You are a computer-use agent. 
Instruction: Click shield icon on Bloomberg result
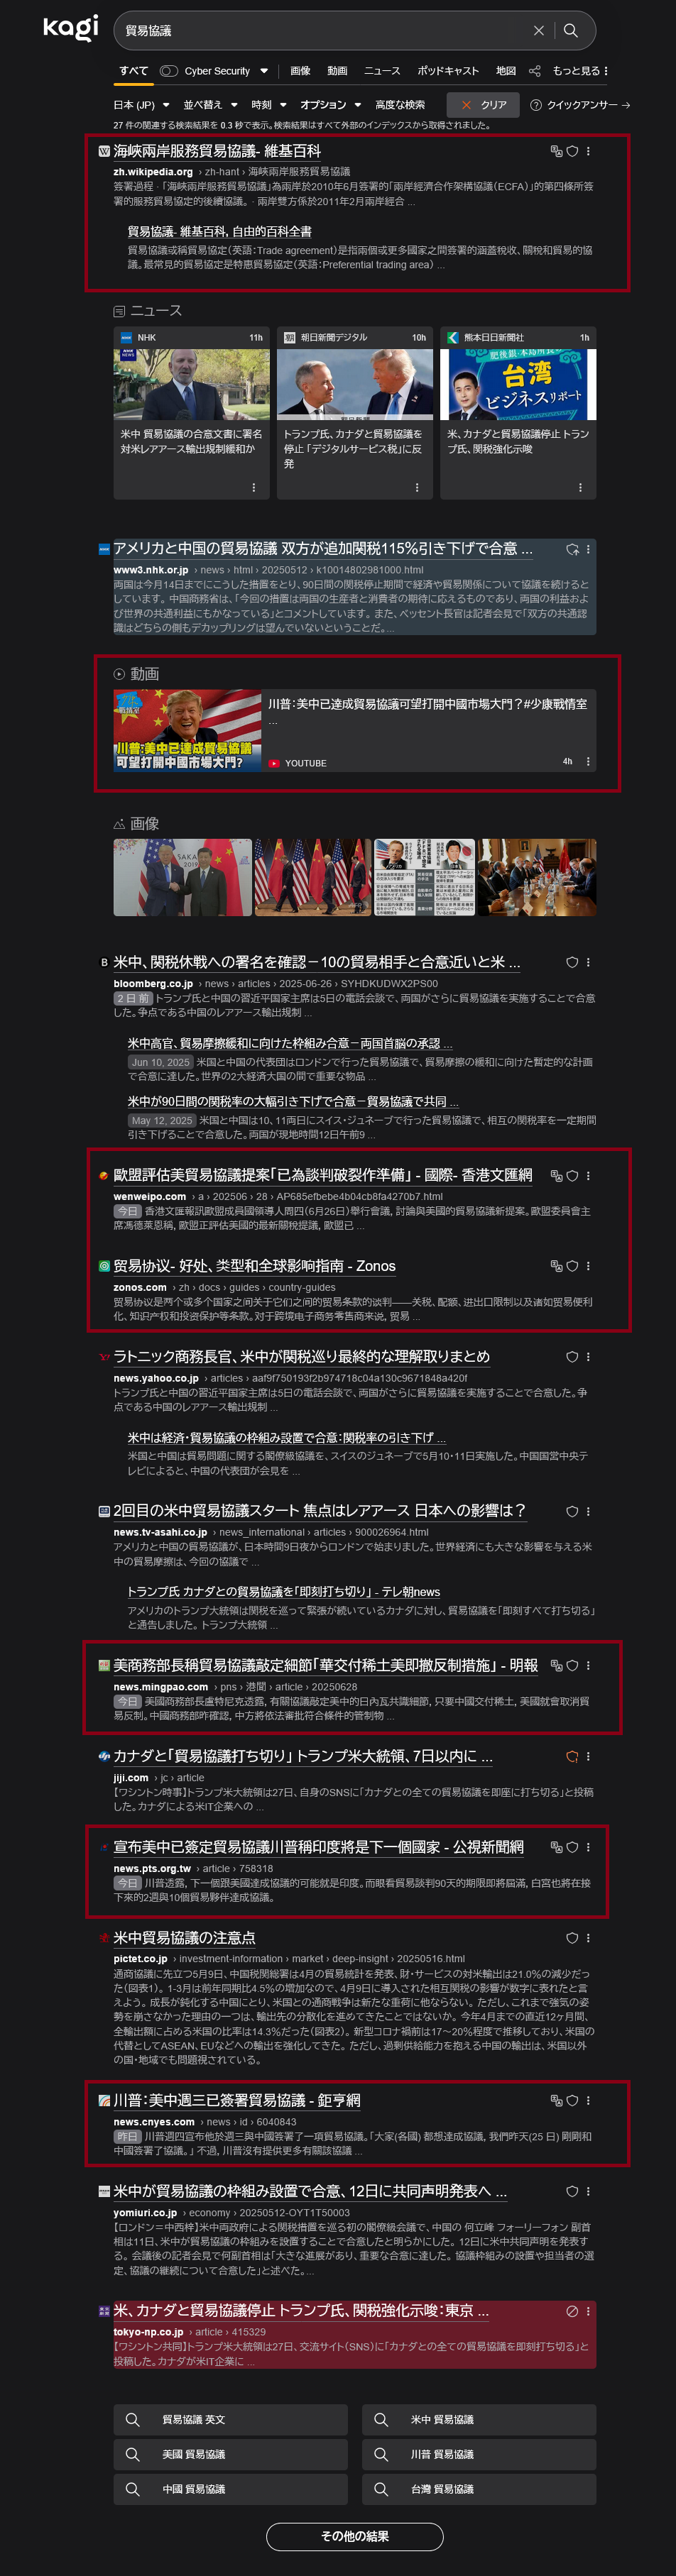572,962
